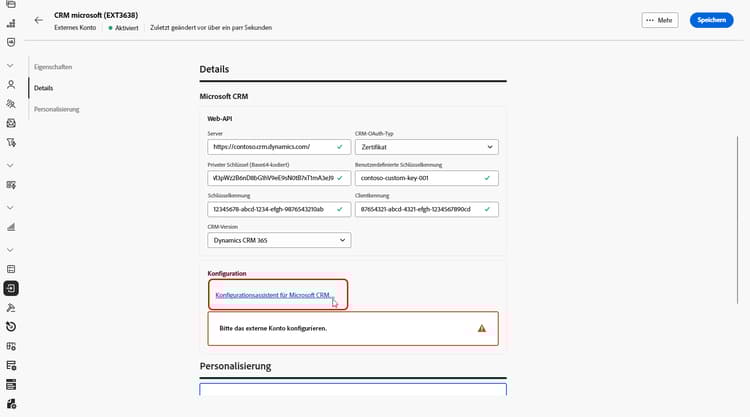Open the top cut-off sidebar card icon

(11, 4)
